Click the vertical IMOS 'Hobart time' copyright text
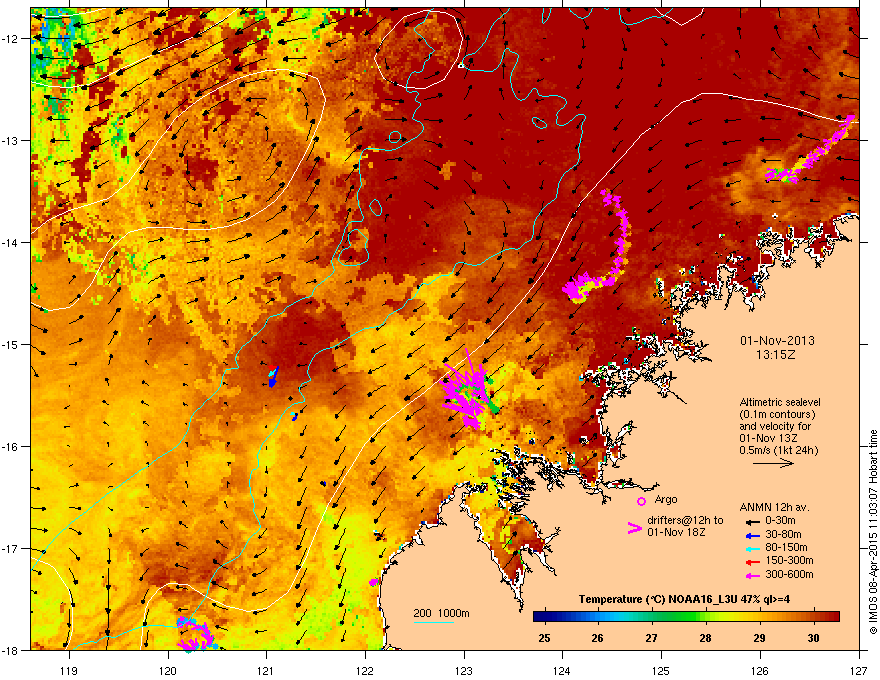880x680 pixels. (873, 532)
